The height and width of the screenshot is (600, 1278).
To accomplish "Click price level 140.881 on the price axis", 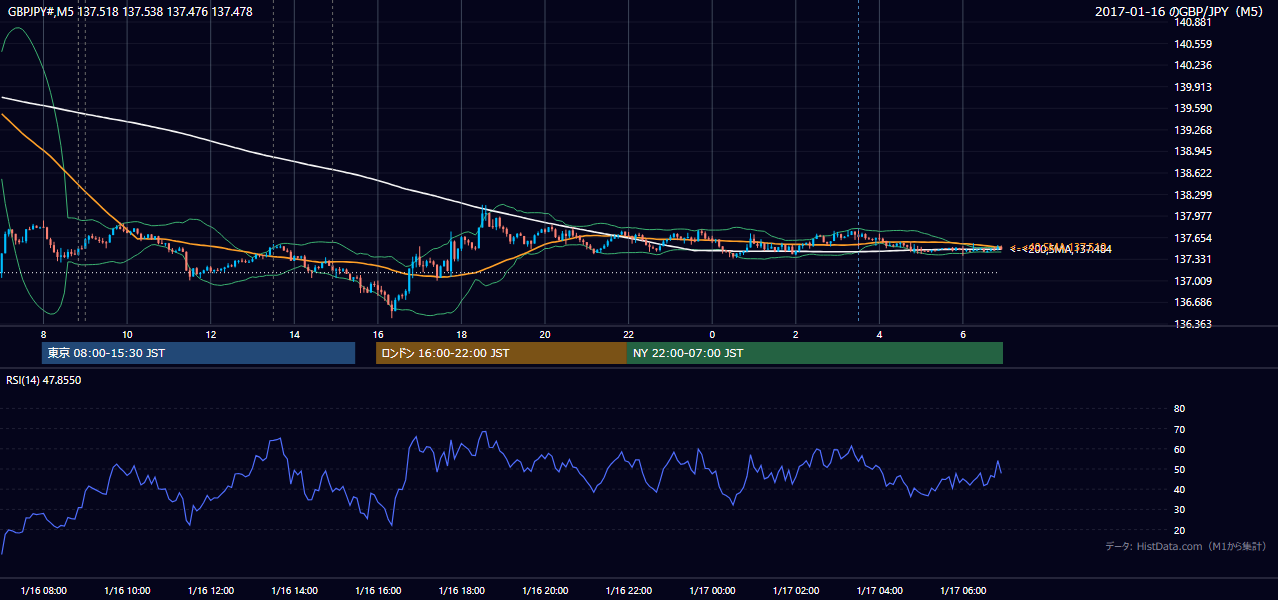I will tap(1193, 22).
